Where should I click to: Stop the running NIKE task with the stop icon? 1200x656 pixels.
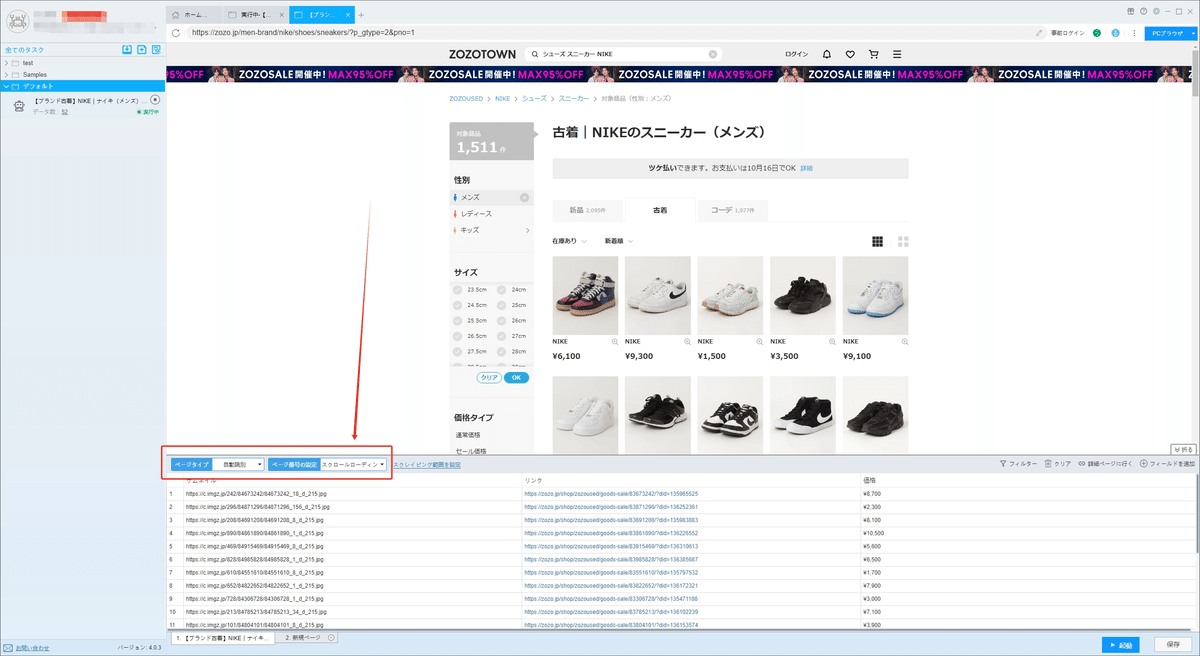click(155, 100)
